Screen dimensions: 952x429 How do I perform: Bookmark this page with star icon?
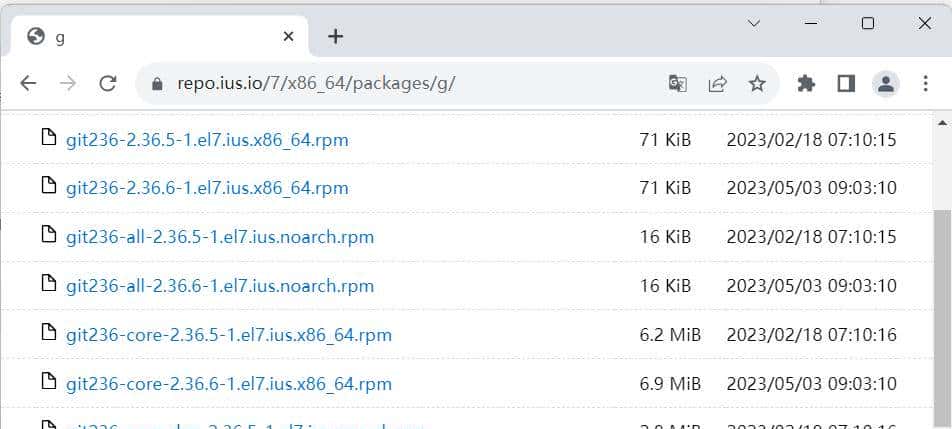pyautogui.click(x=757, y=84)
